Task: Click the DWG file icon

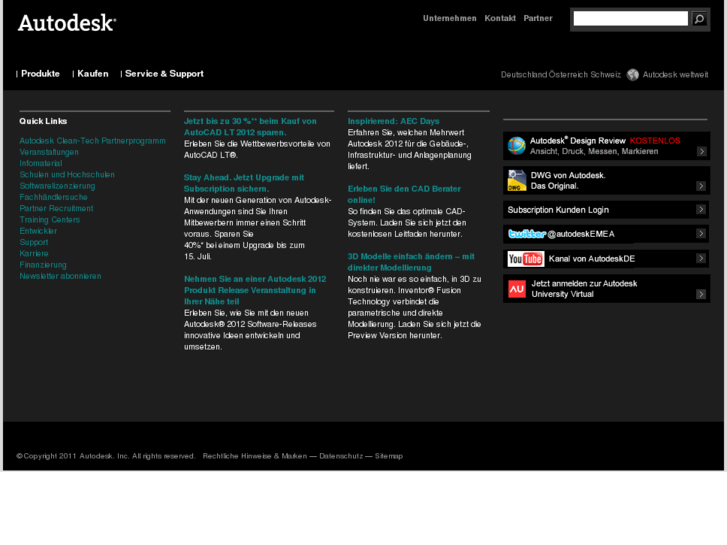Action: [x=517, y=180]
